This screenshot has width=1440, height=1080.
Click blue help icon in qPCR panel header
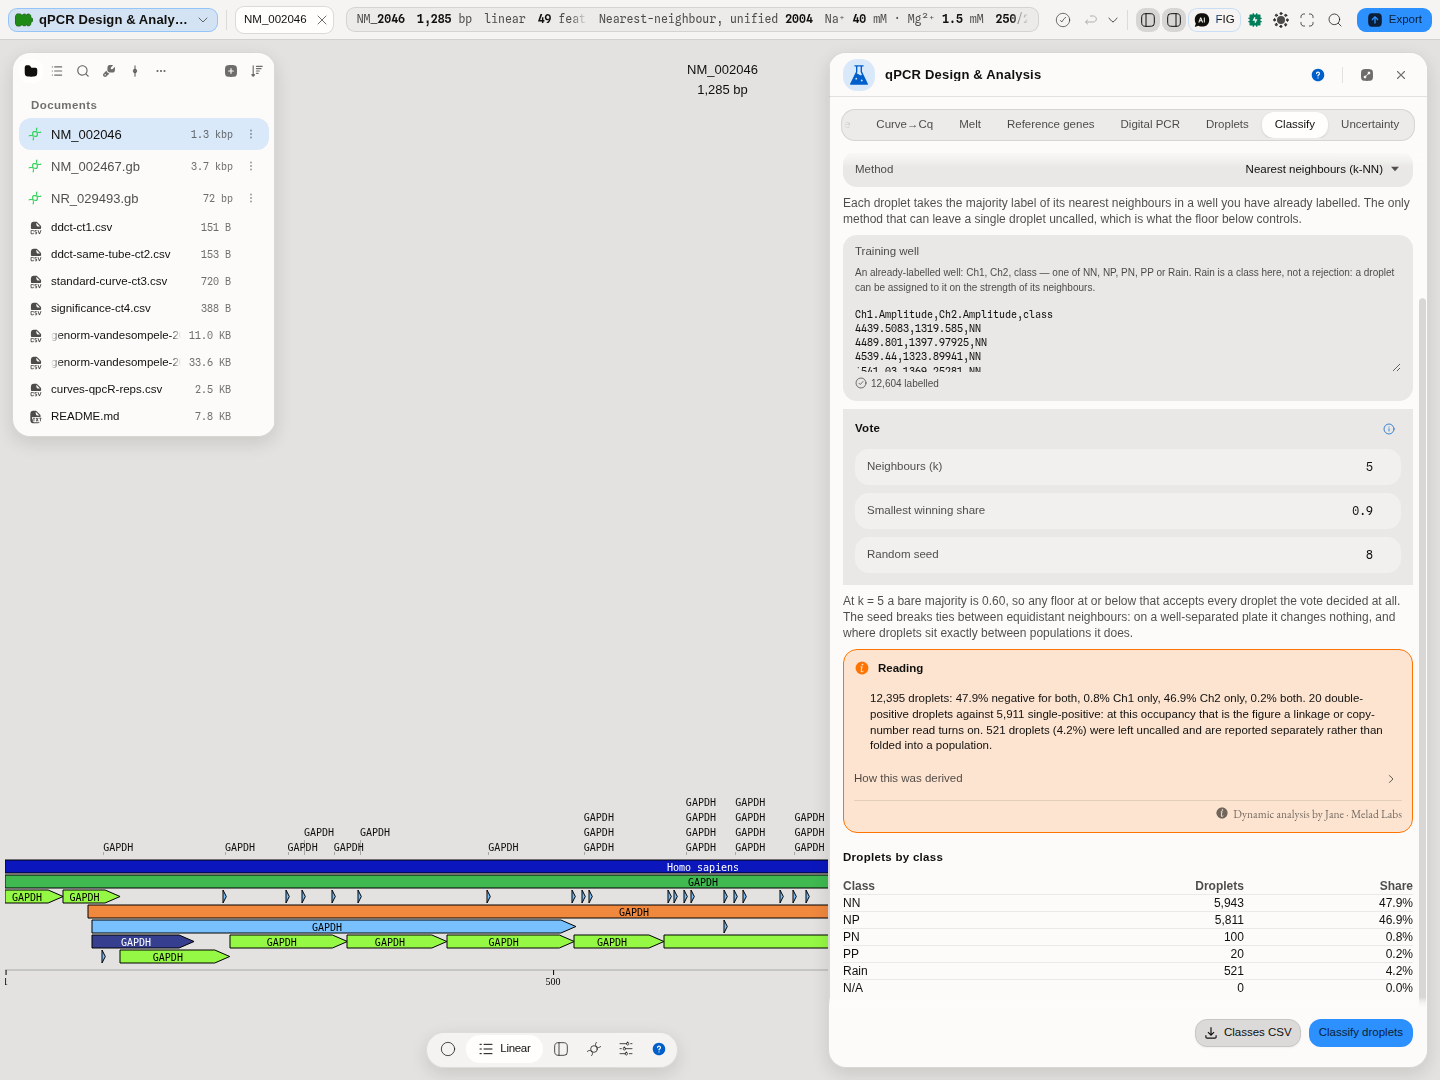(1318, 75)
